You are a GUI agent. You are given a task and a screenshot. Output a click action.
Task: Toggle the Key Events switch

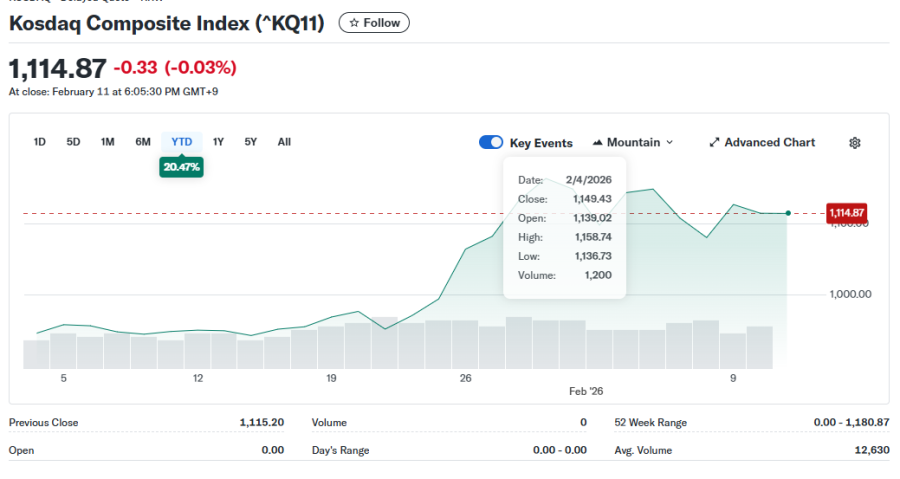(x=491, y=143)
